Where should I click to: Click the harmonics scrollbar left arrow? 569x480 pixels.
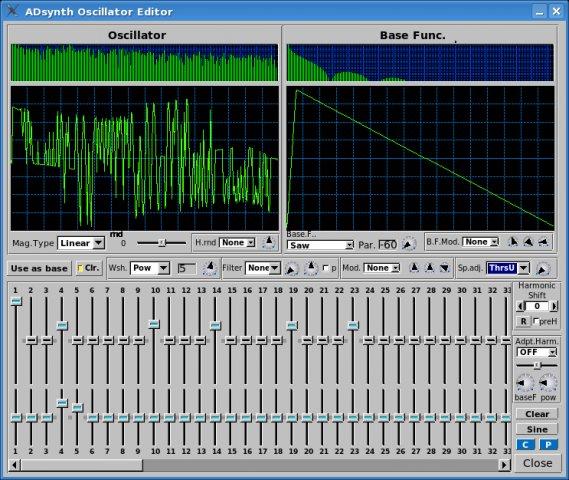point(15,465)
